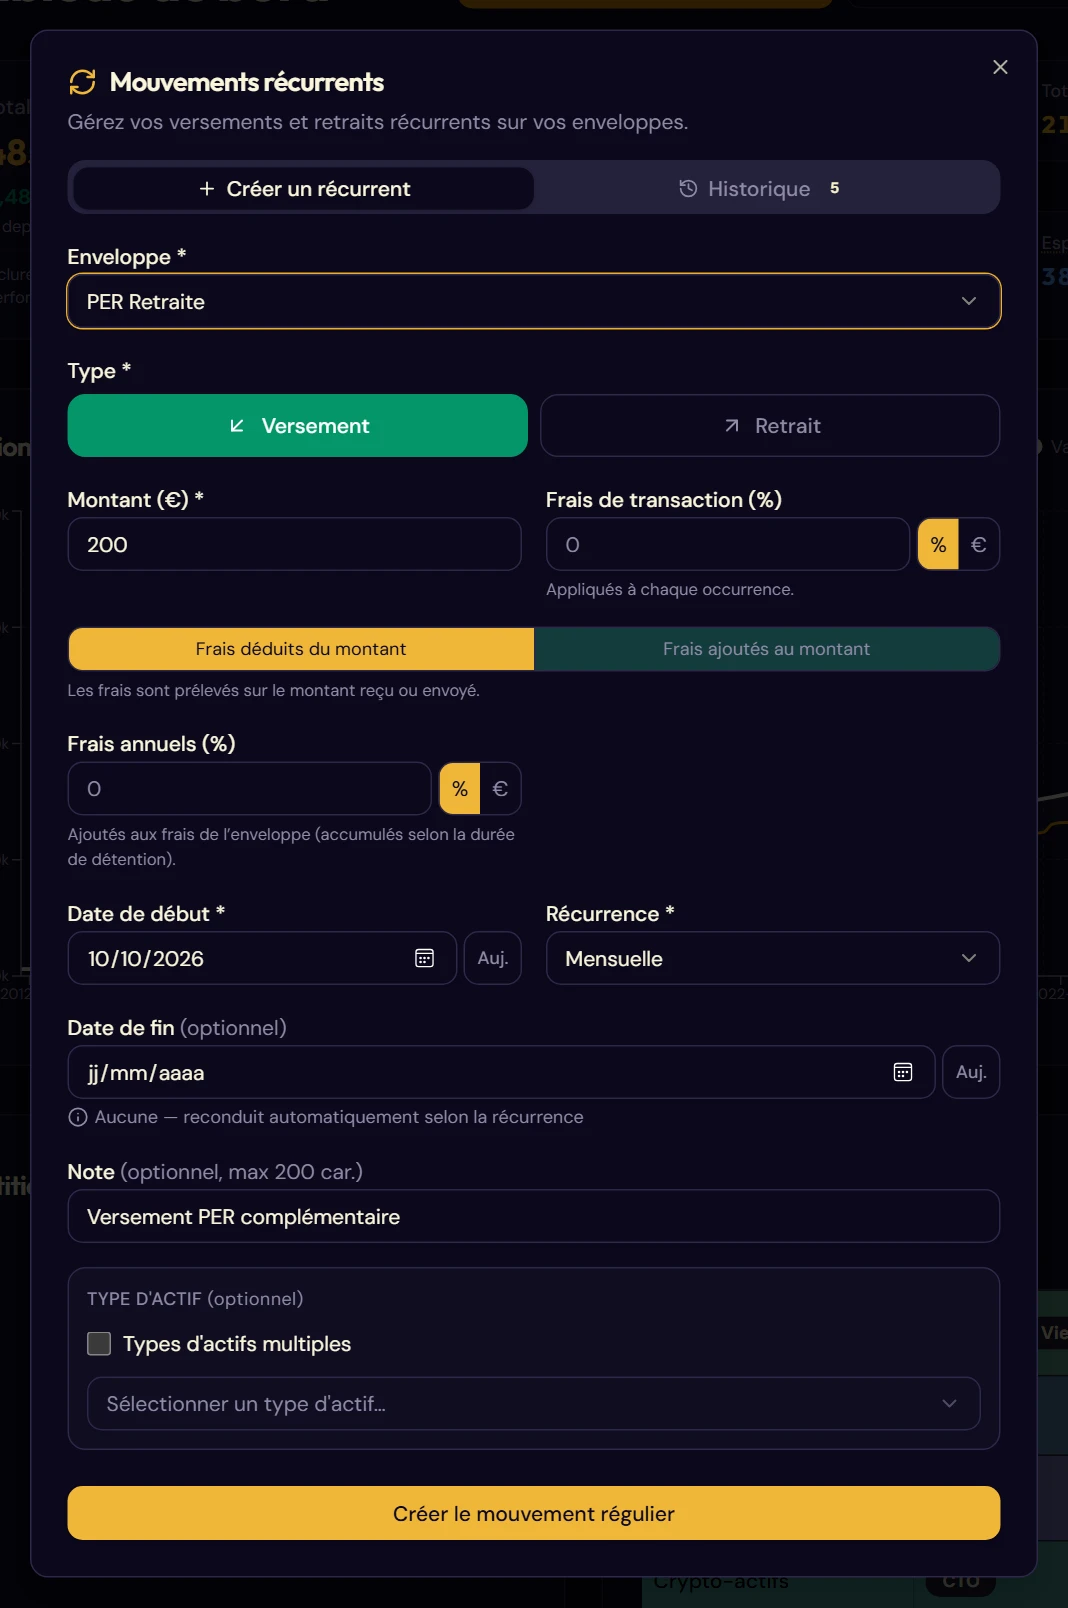Image resolution: width=1068 pixels, height=1608 pixels.
Task: Select percent unit for annual fees
Action: point(460,788)
